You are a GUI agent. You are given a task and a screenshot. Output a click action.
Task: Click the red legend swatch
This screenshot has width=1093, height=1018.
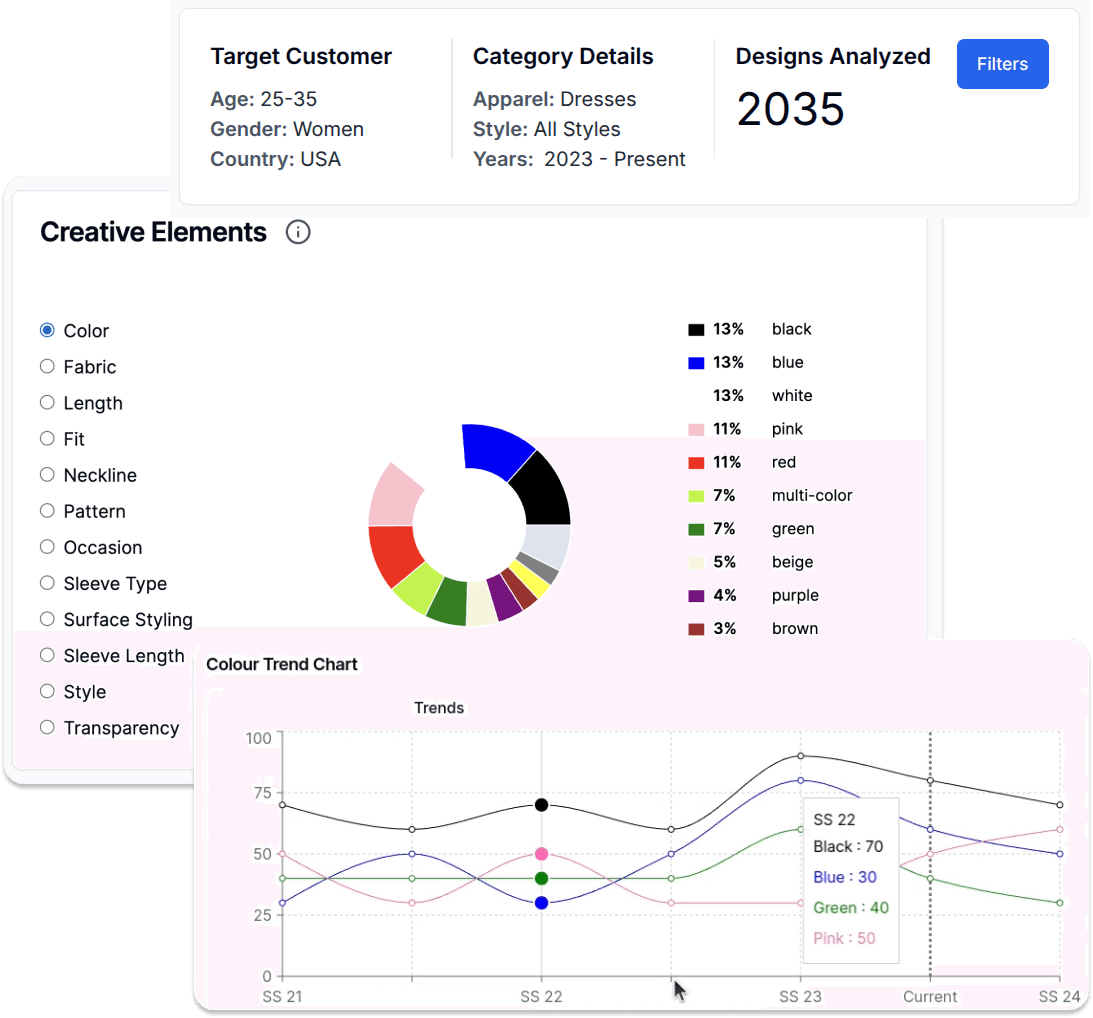click(x=695, y=462)
